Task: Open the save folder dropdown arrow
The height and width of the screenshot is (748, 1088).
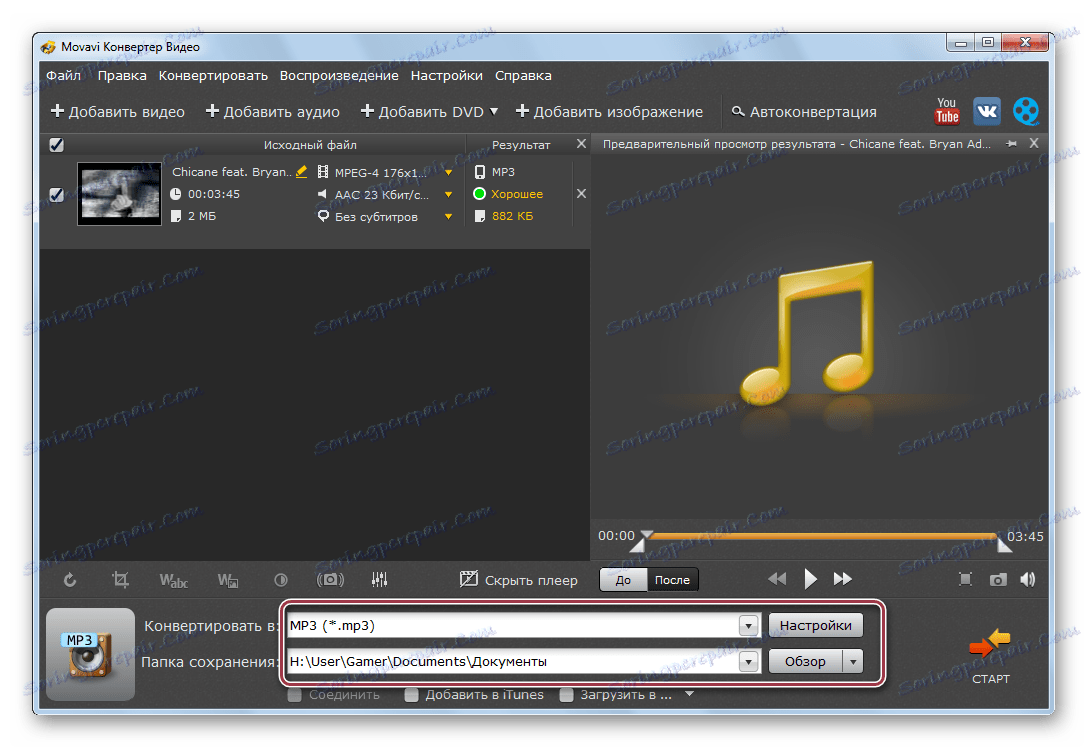Action: tap(748, 662)
